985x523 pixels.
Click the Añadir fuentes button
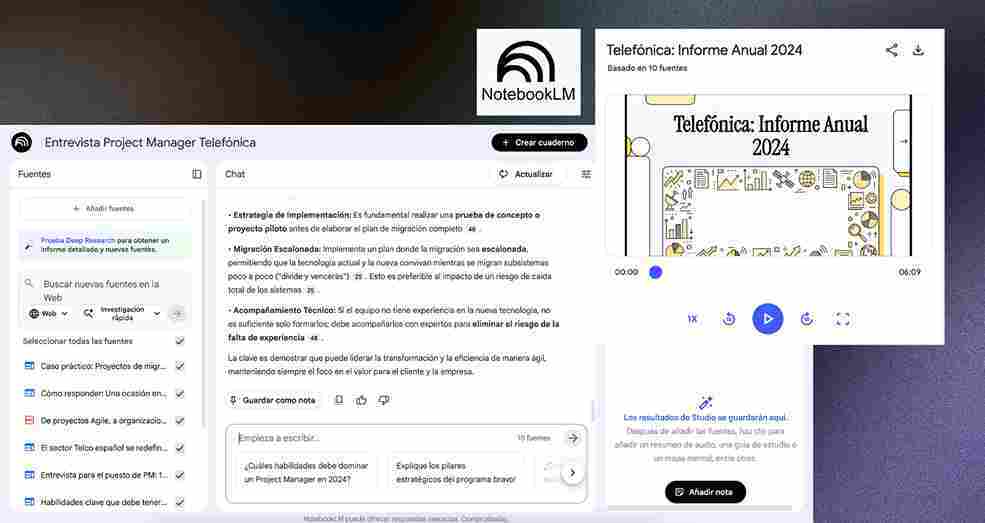[104, 208]
